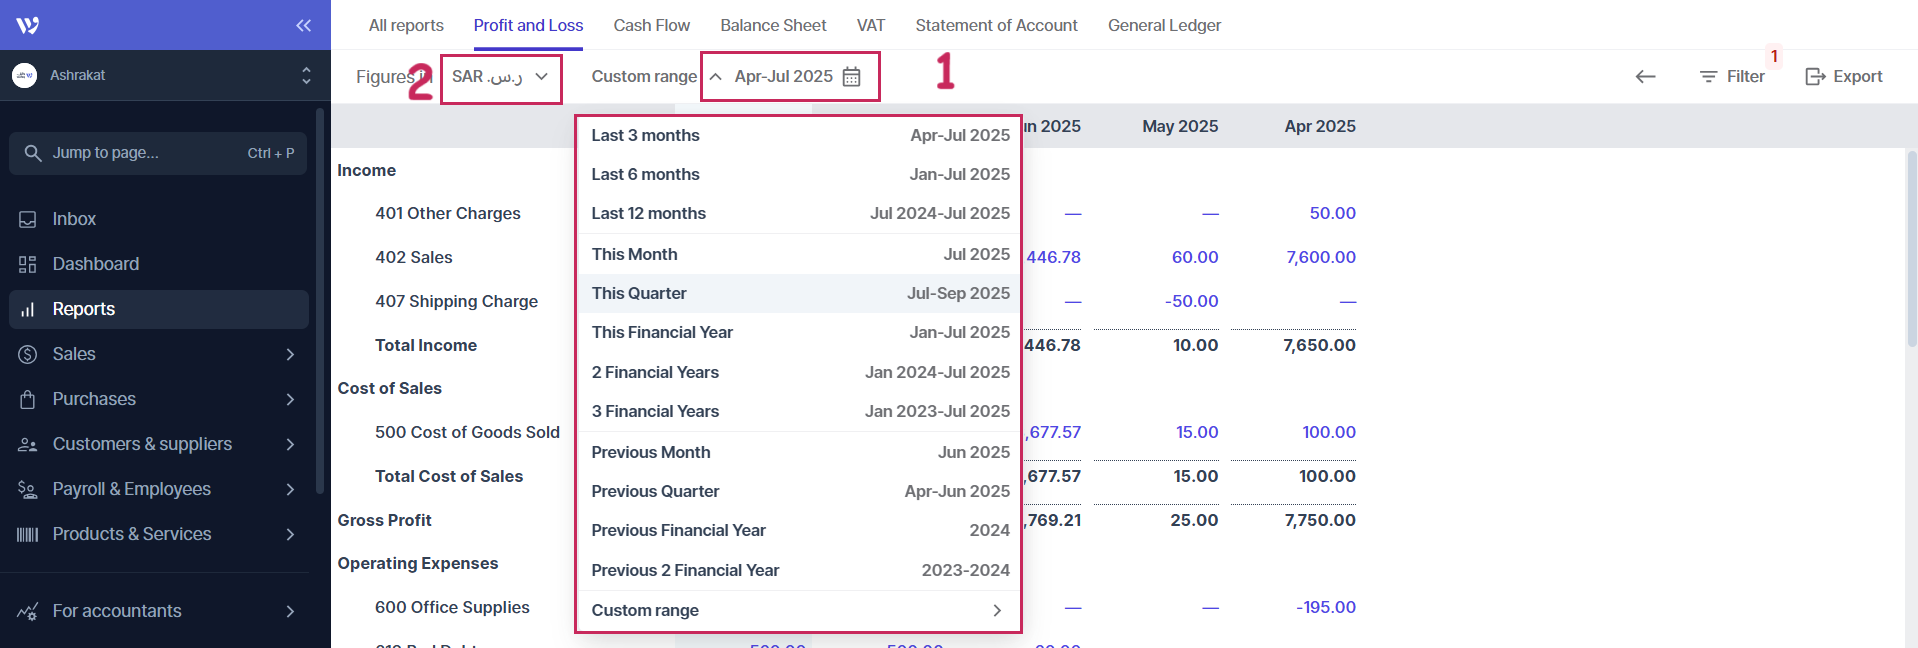1918x648 pixels.
Task: Expand Payroll & Employees in sidebar
Action: (x=158, y=489)
